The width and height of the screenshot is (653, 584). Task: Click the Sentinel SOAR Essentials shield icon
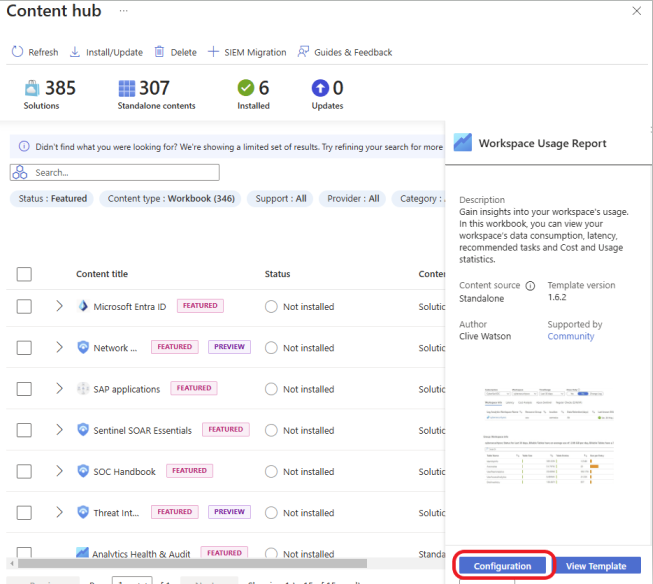click(83, 430)
